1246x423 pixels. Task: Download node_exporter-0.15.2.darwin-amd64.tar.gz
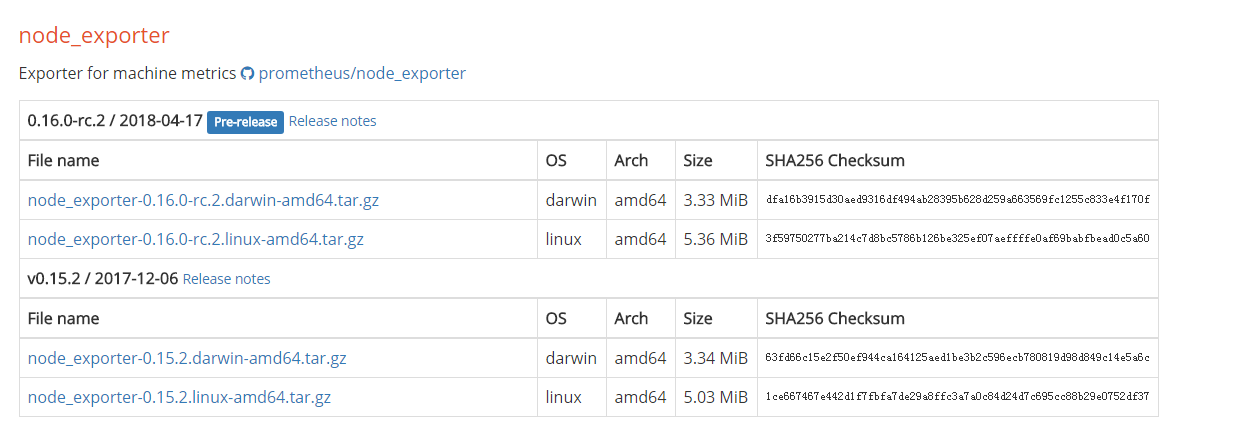(x=187, y=358)
